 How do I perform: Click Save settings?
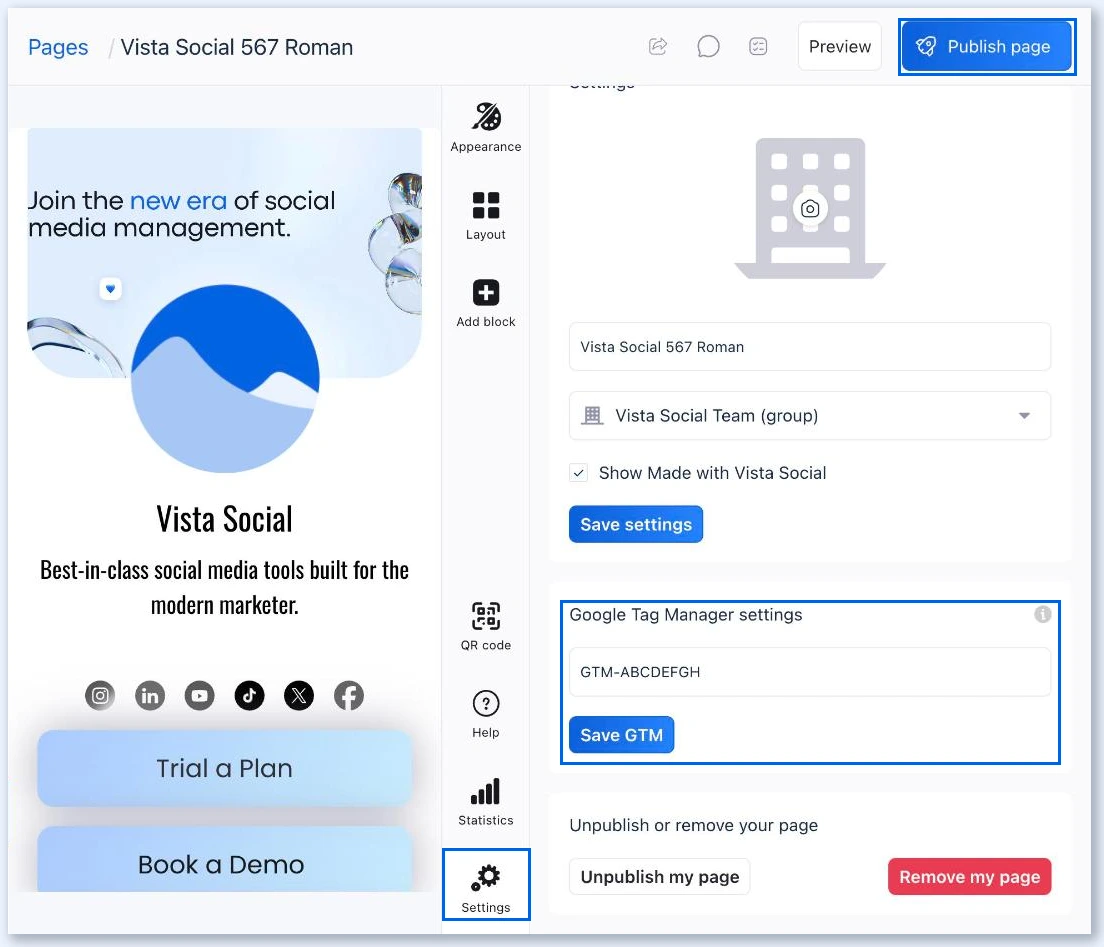(x=636, y=525)
